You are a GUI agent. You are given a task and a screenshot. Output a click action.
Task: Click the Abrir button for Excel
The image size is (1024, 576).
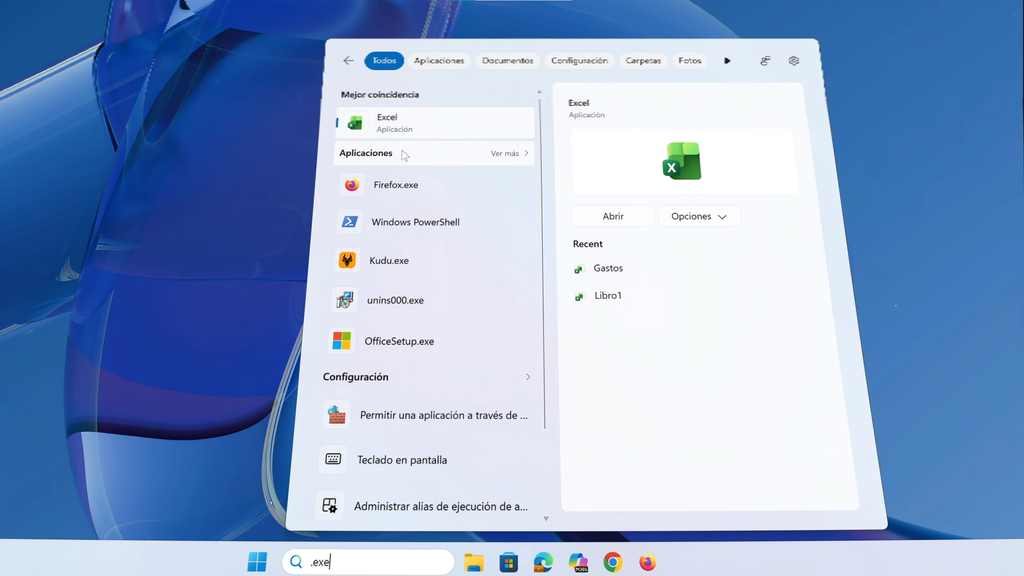(613, 216)
